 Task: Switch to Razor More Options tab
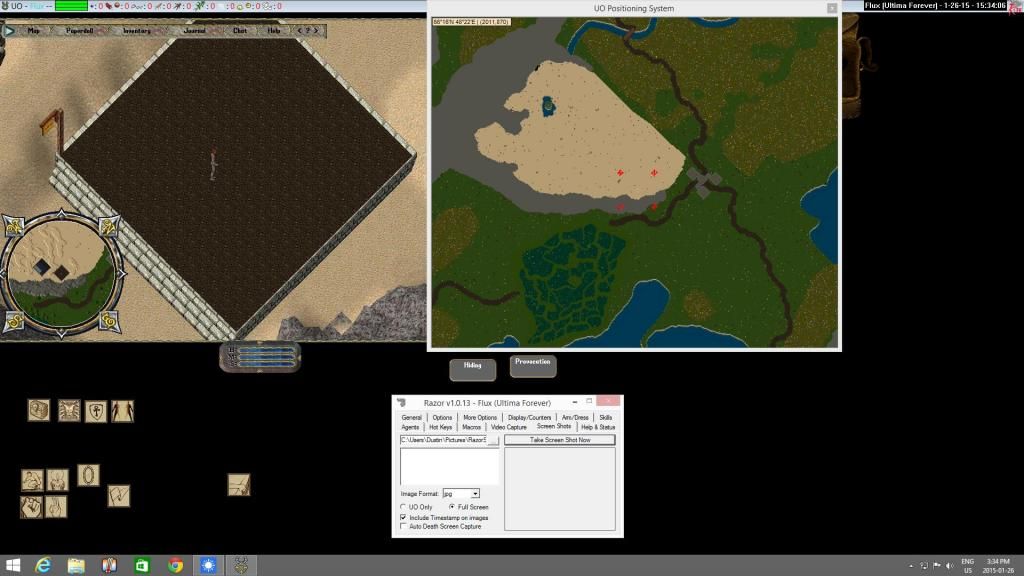(x=480, y=417)
